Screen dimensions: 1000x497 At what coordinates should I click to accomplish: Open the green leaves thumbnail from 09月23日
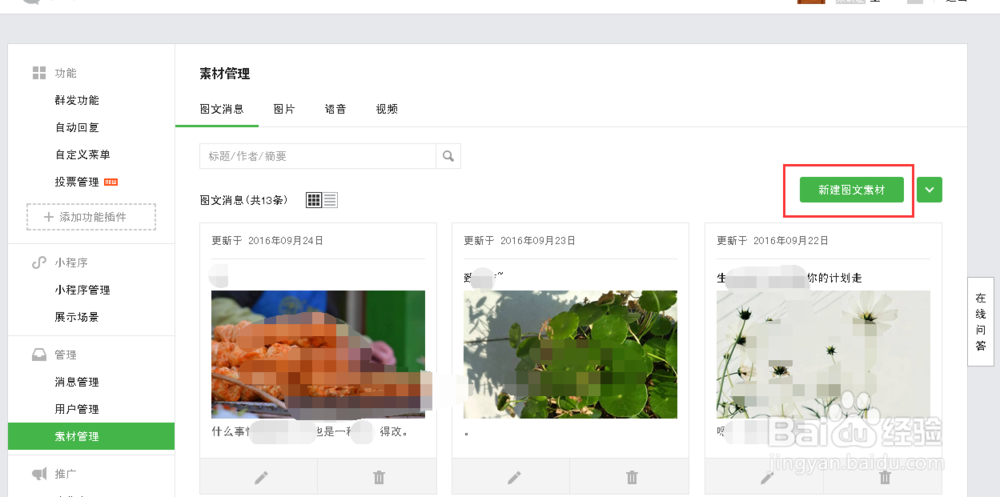coord(571,354)
